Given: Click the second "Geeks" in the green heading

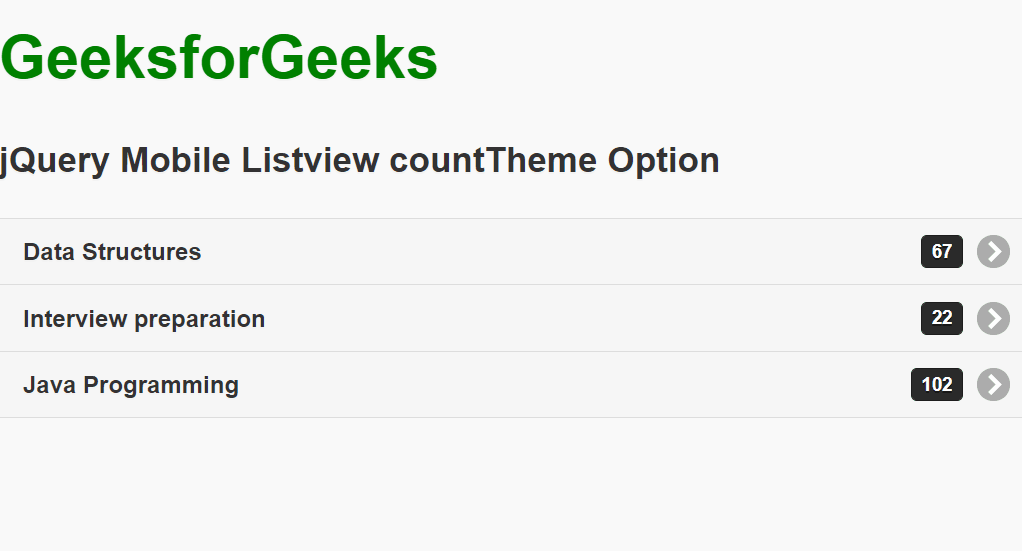Looking at the screenshot, I should 353,58.
